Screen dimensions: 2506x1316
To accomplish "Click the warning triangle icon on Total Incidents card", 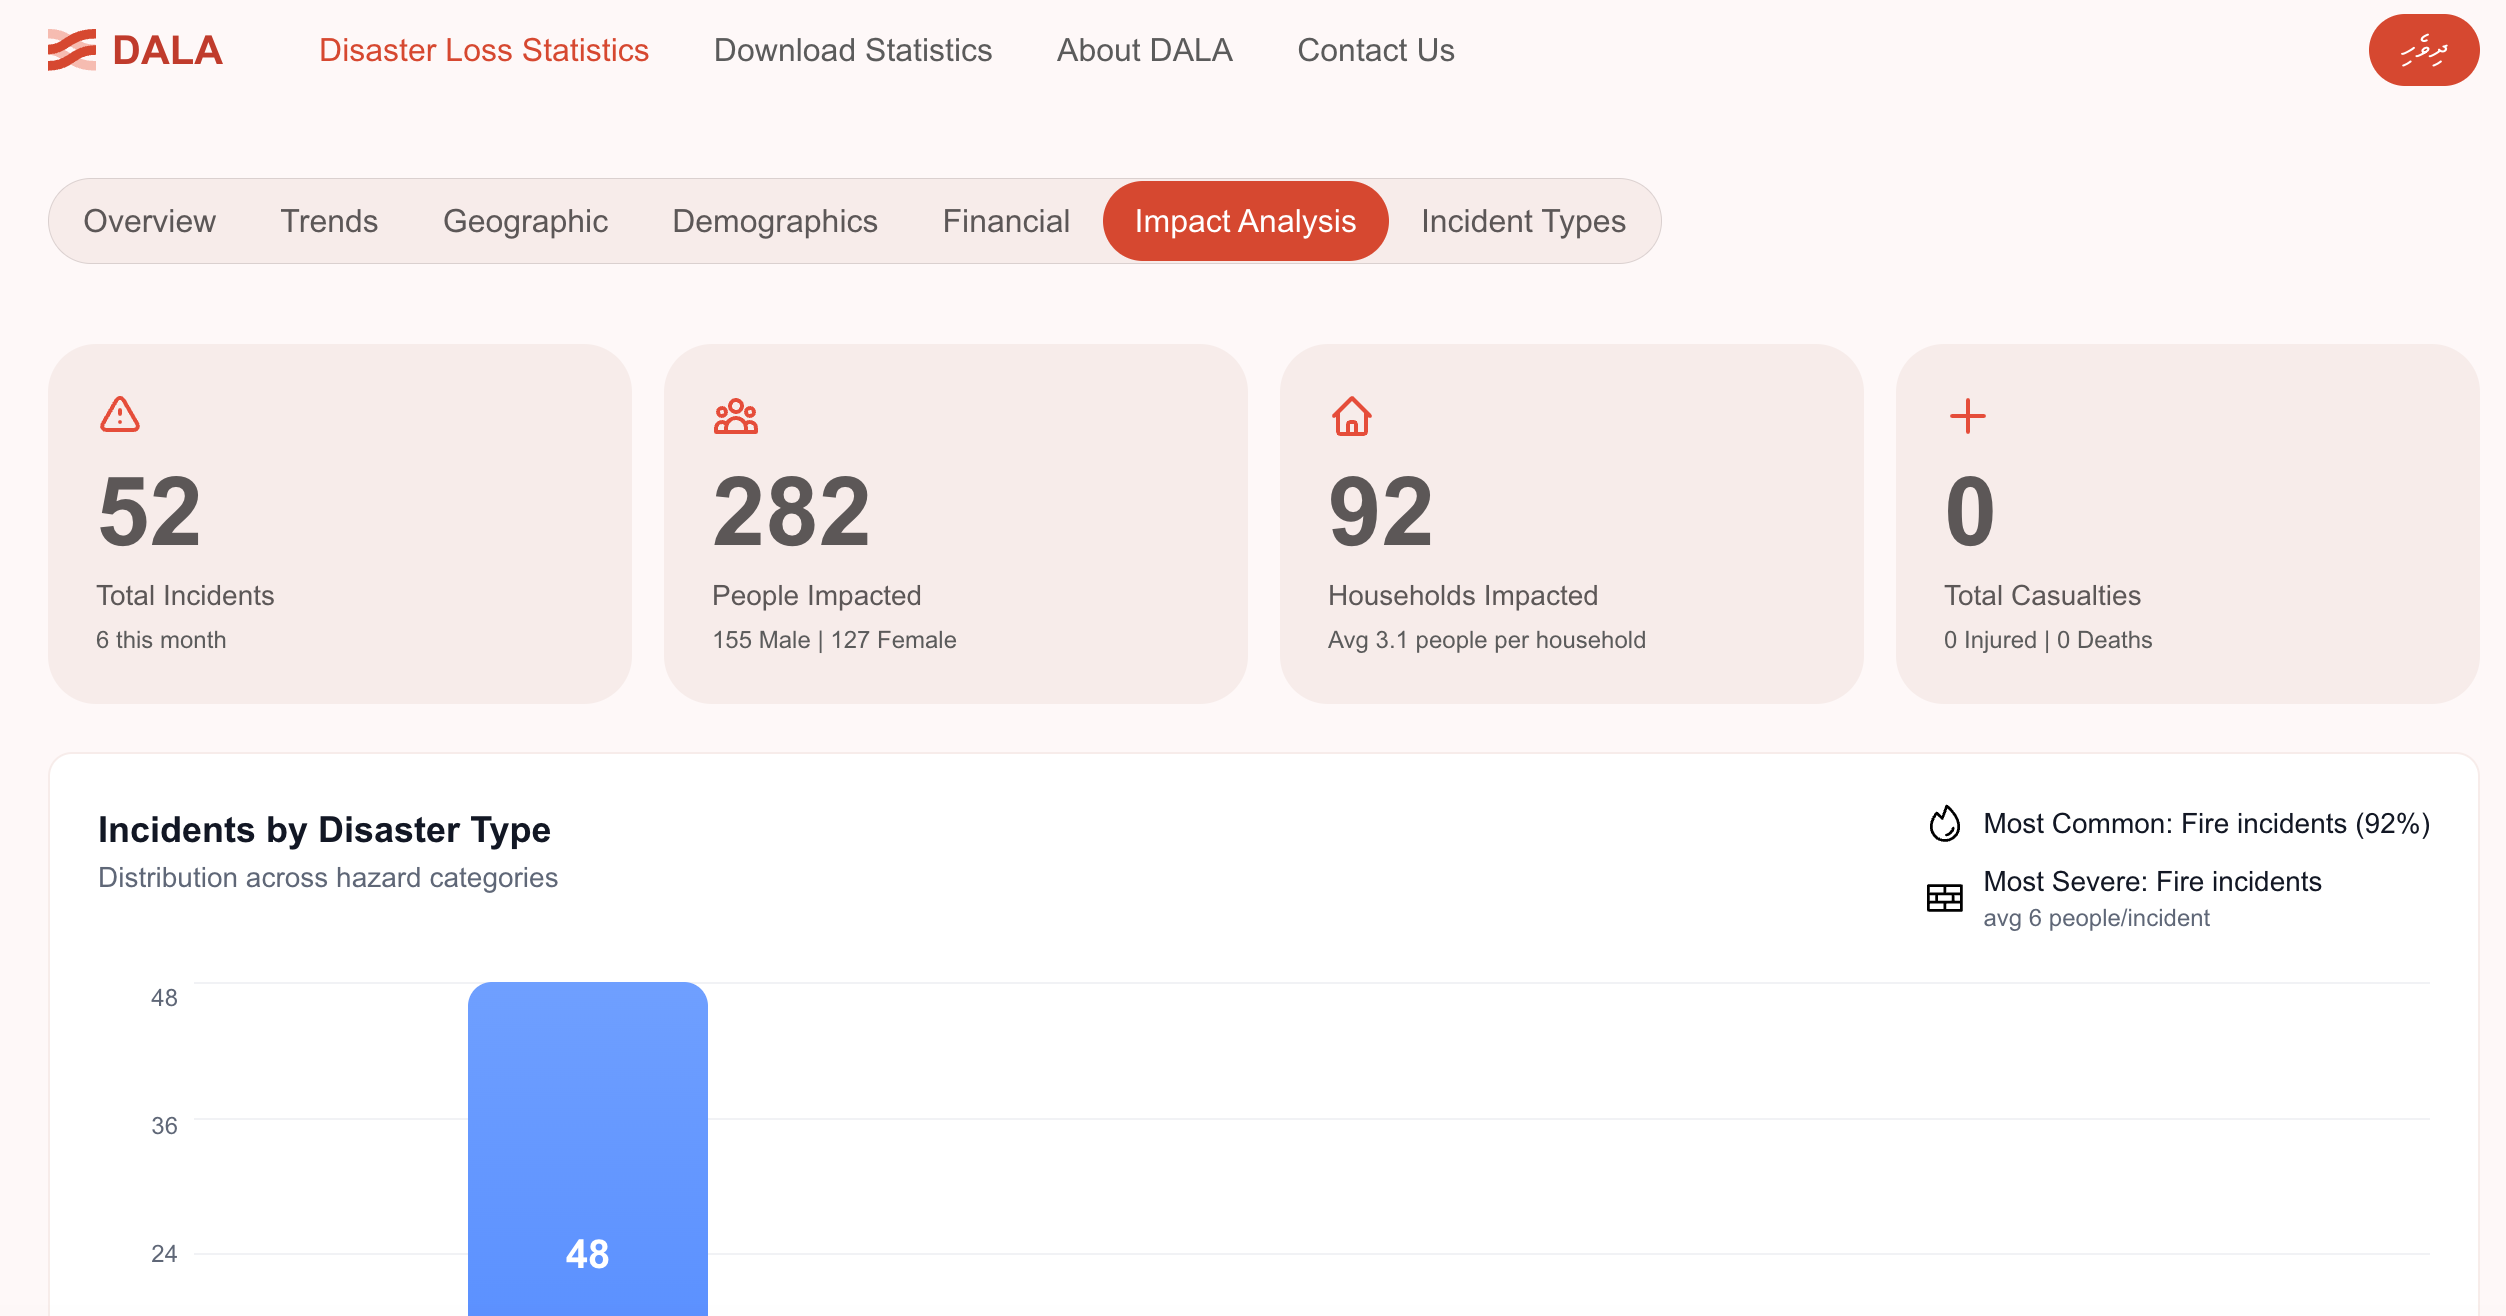I will point(120,415).
